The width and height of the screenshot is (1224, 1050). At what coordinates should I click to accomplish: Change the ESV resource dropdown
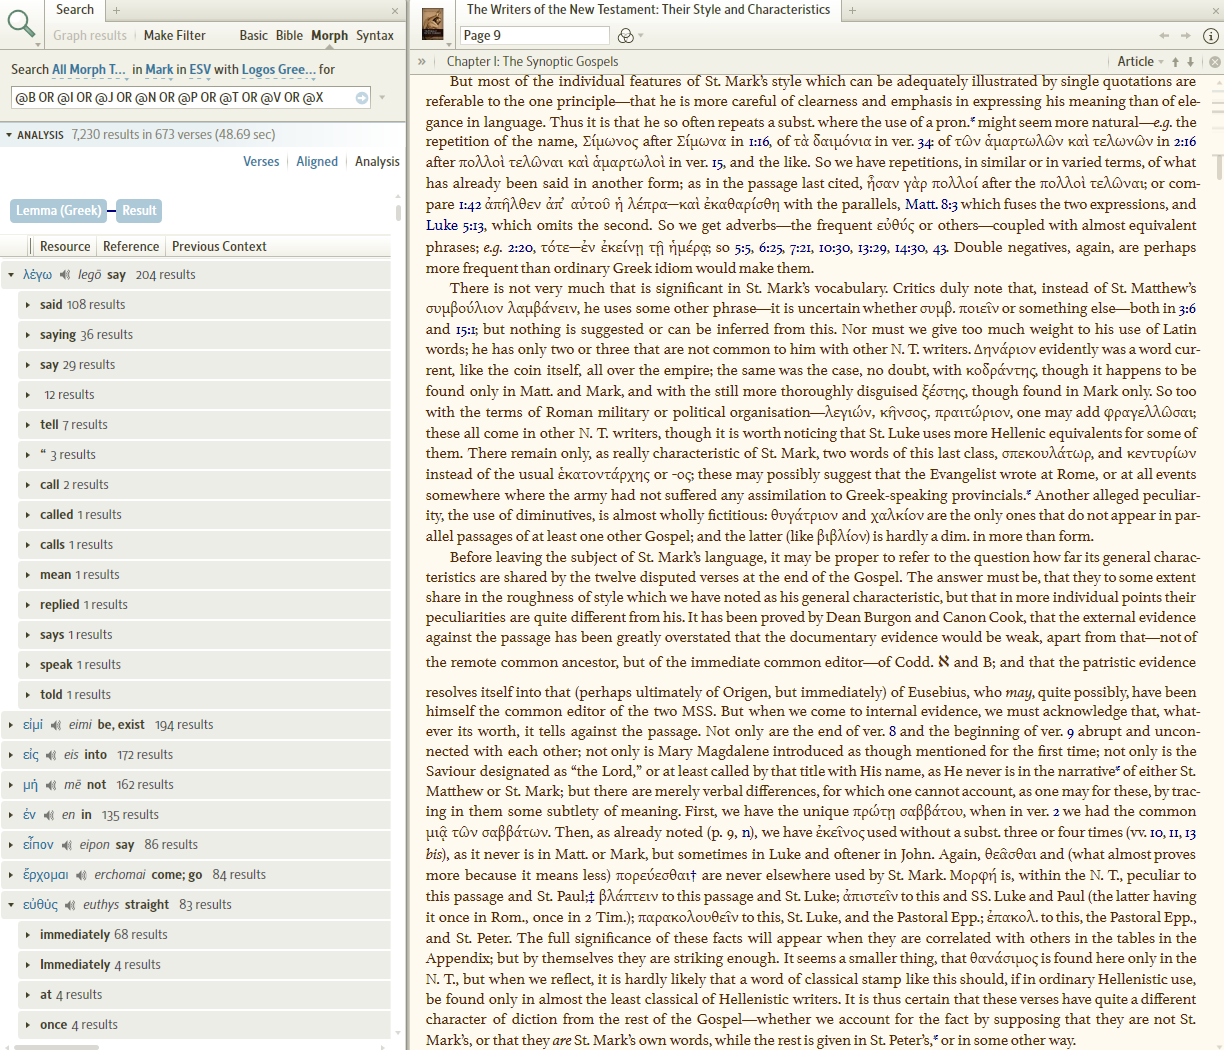(x=200, y=70)
